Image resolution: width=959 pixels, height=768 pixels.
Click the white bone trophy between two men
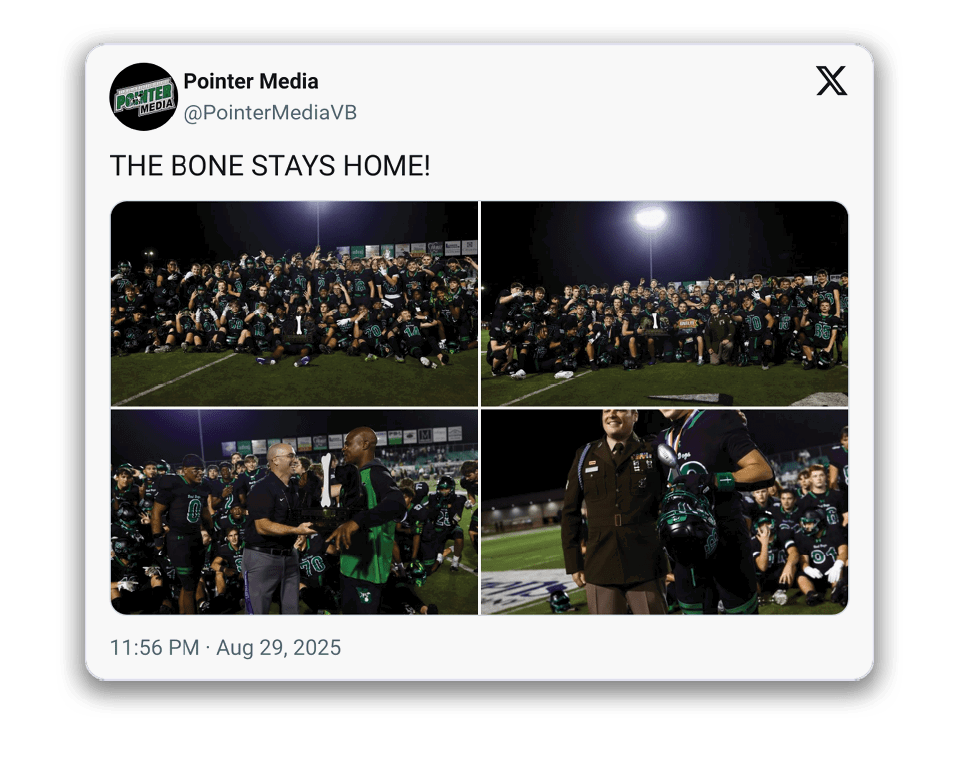pyautogui.click(x=326, y=480)
